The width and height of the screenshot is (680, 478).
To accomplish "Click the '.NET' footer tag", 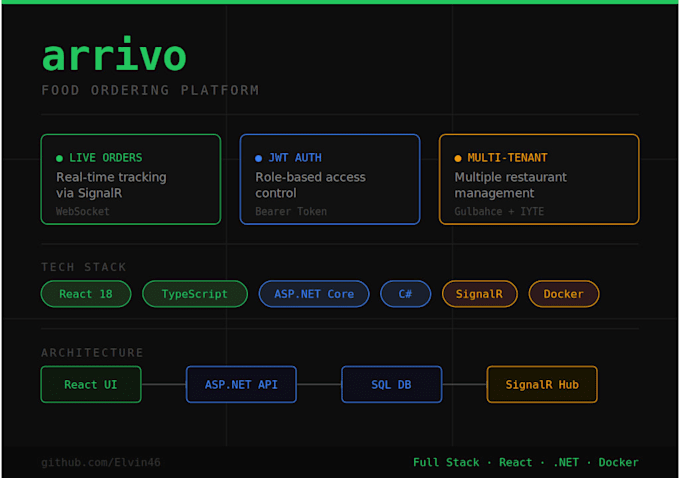I will click(566, 462).
